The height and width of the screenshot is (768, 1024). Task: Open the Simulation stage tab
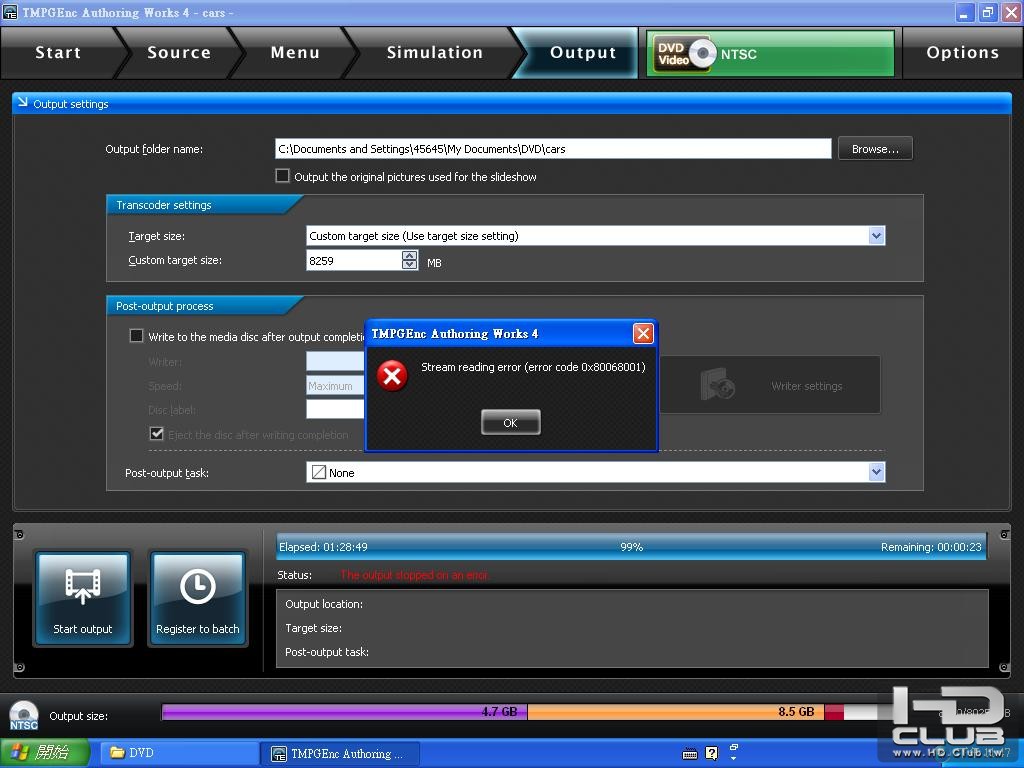coord(434,53)
